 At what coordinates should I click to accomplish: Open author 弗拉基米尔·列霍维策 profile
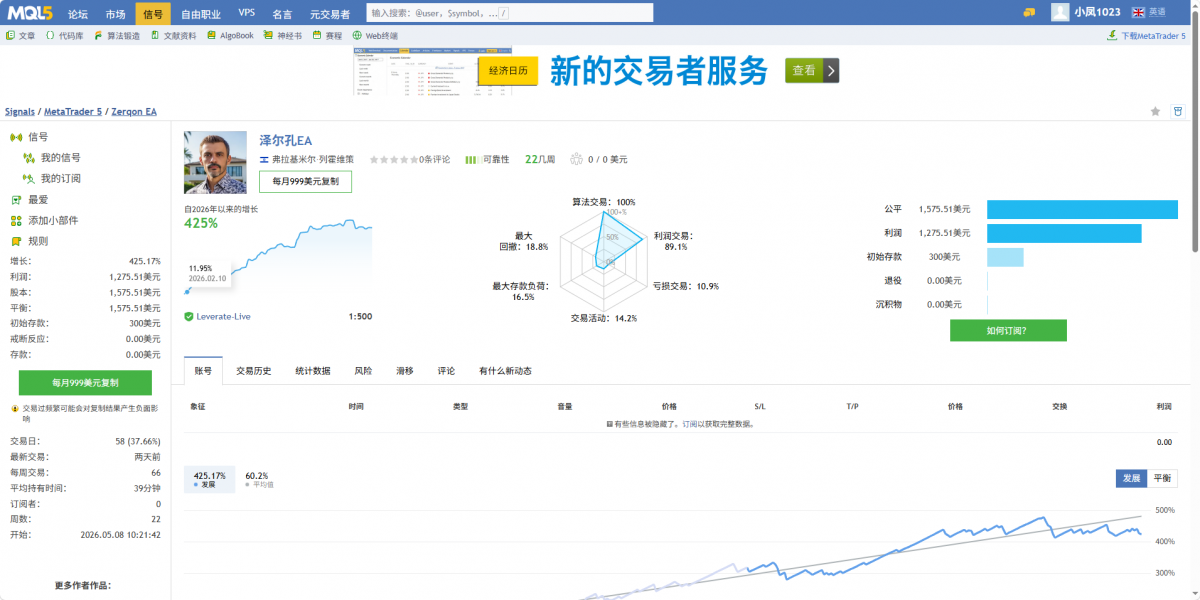tap(313, 159)
